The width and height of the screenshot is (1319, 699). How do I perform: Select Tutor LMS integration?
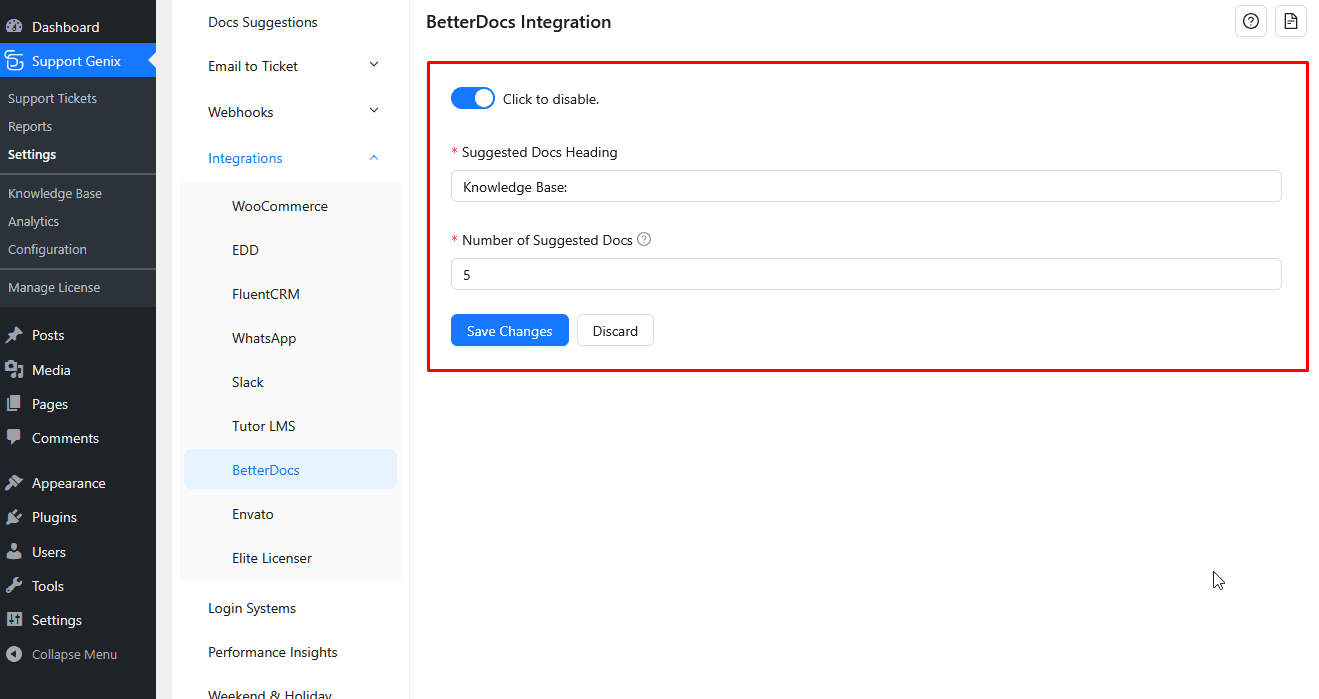[x=264, y=426]
